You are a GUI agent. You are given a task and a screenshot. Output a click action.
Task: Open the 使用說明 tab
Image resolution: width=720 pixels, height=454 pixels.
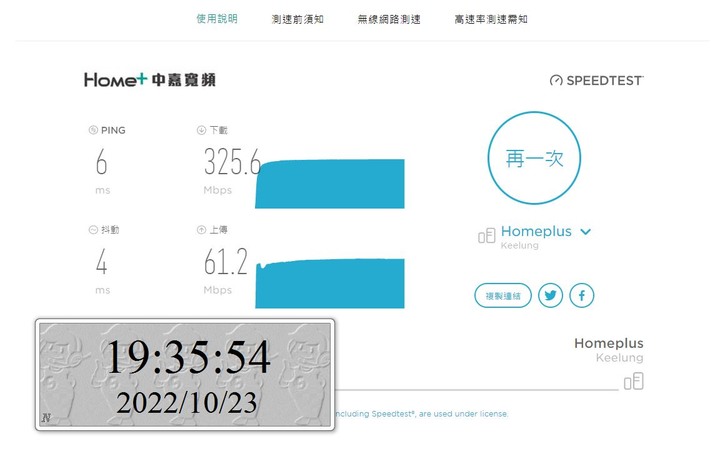[217, 19]
